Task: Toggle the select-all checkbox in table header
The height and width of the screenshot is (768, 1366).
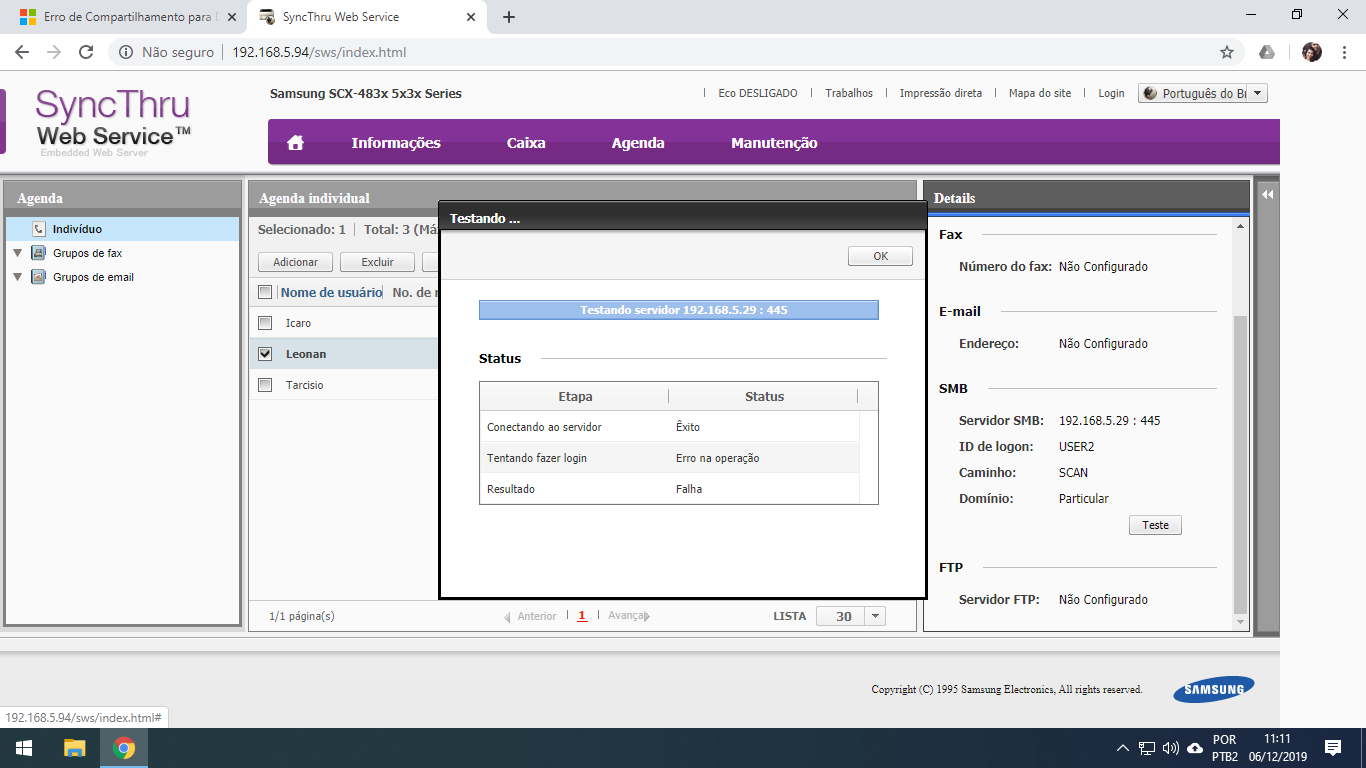Action: click(x=265, y=292)
